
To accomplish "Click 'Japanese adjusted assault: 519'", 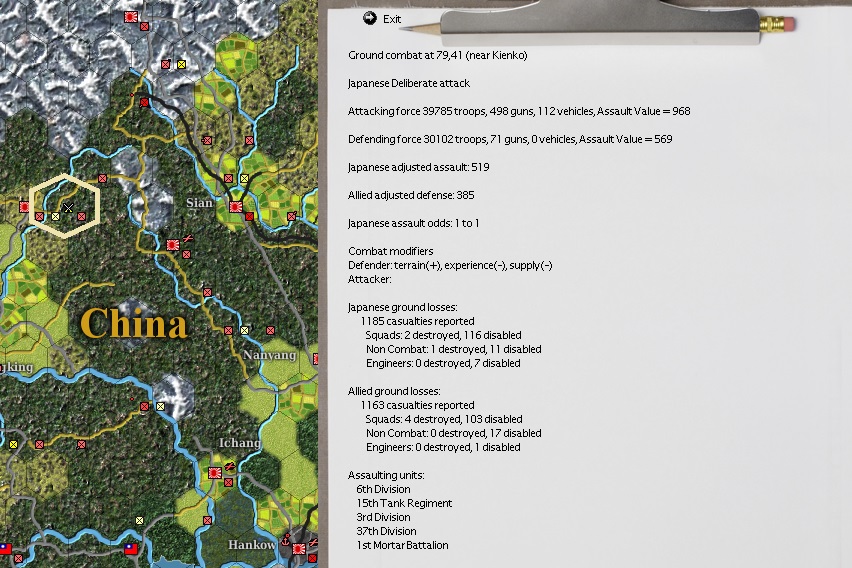I will point(418,167).
